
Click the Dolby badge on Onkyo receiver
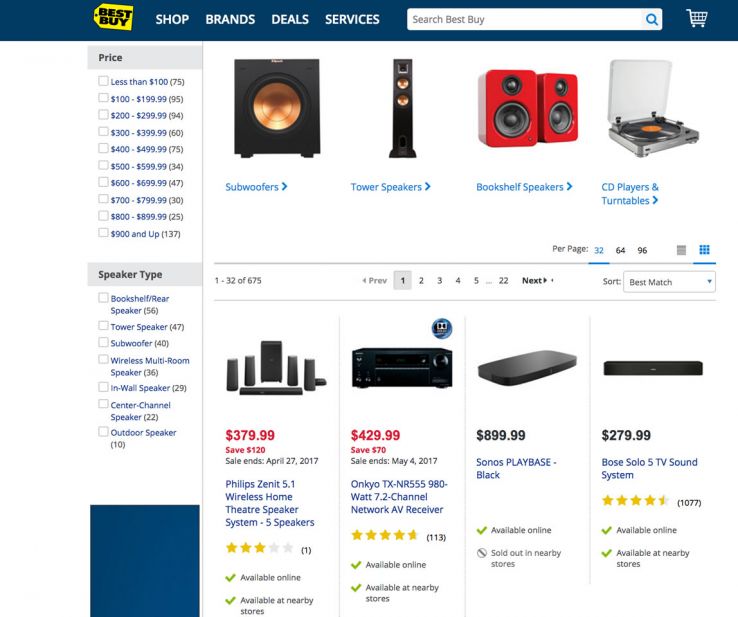[x=442, y=328]
